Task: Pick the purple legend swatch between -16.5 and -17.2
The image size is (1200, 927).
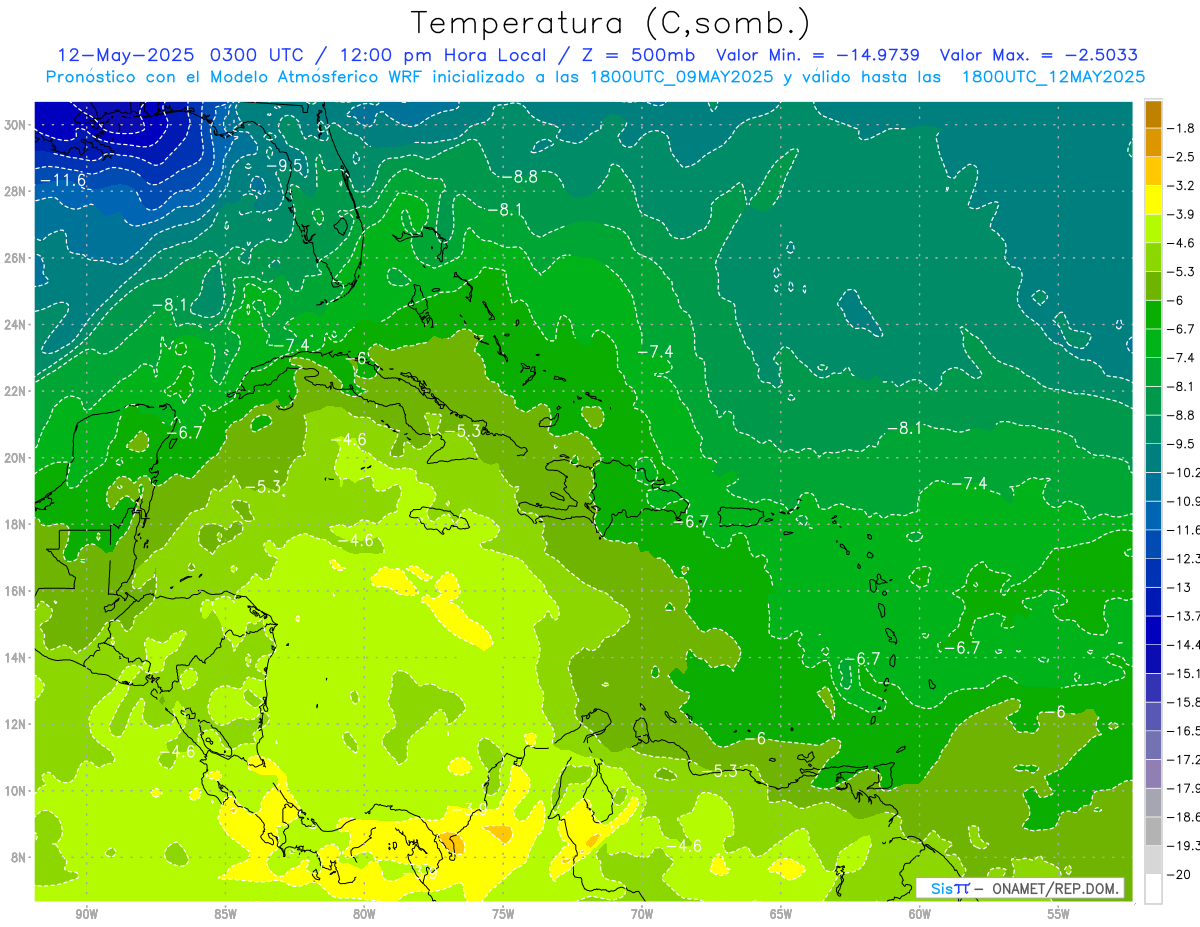Action: pyautogui.click(x=1153, y=745)
